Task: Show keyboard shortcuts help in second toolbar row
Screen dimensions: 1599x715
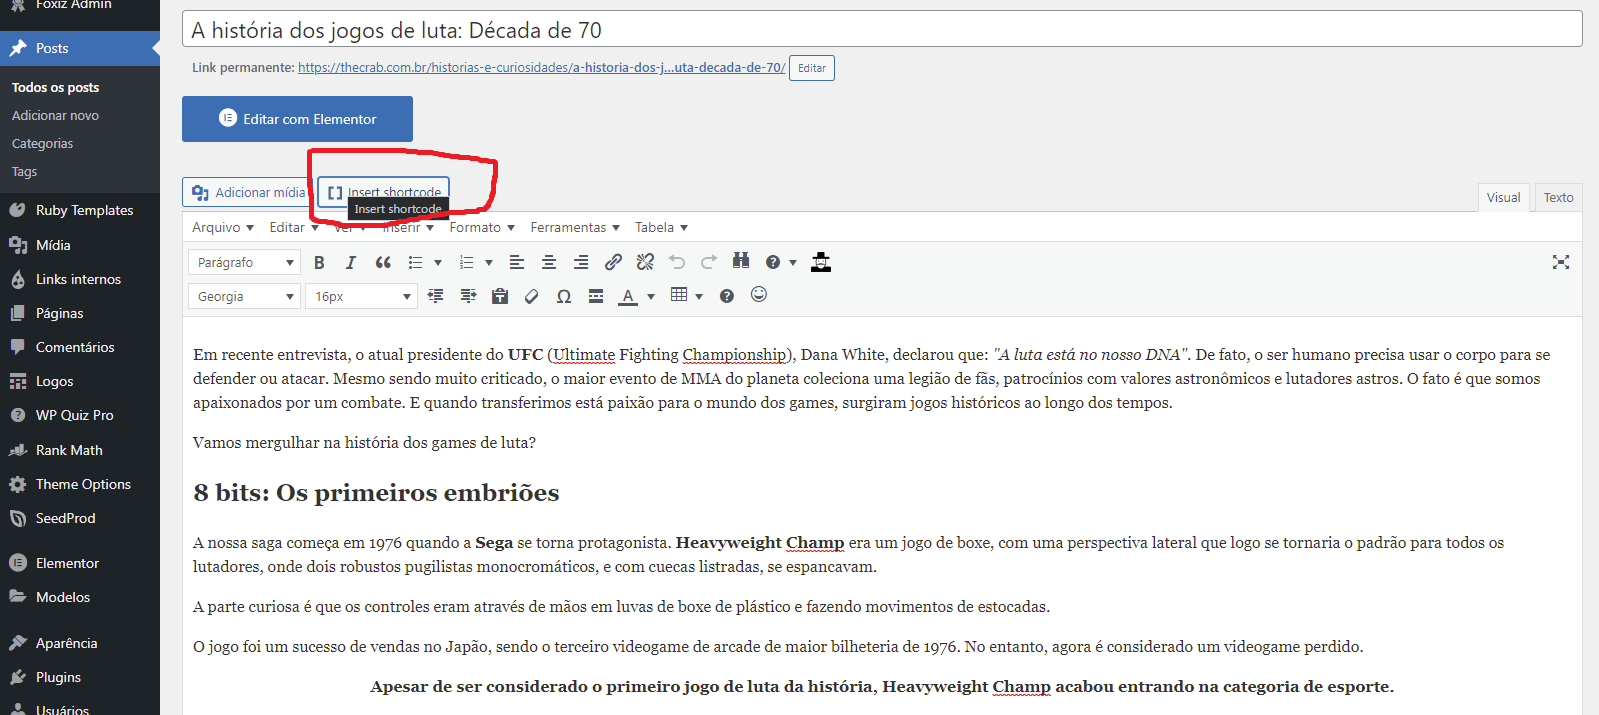Action: click(727, 296)
